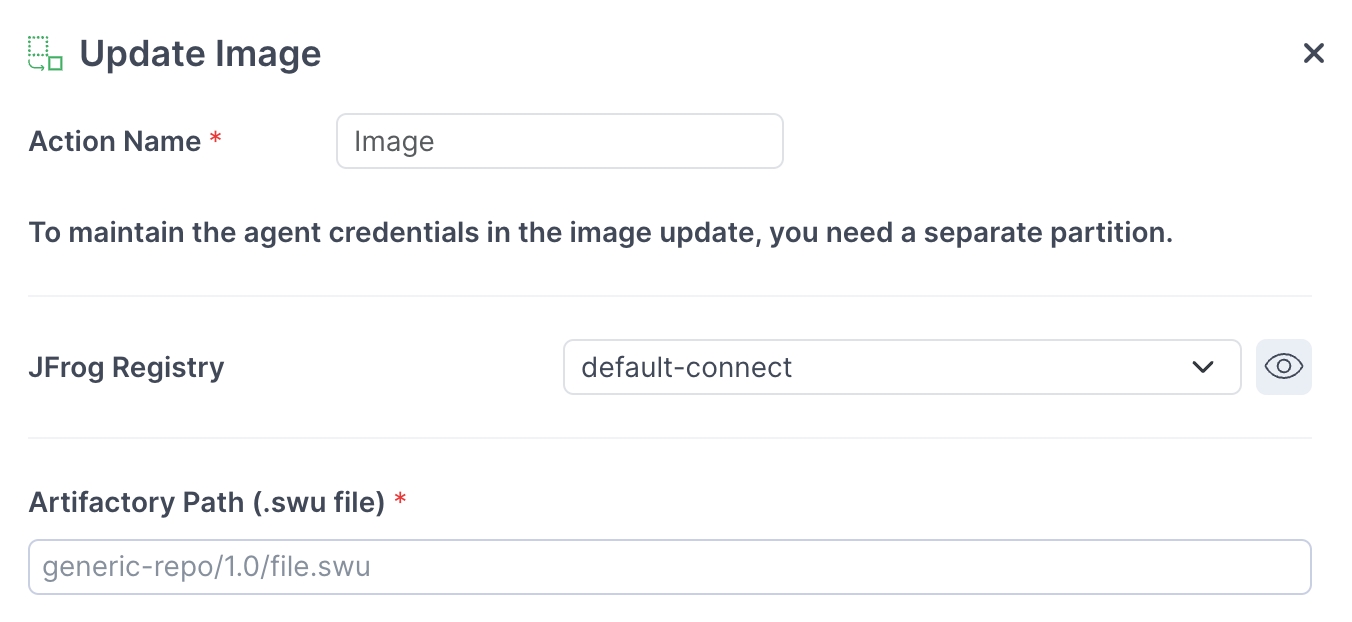Select the "default-connect" registry value
1352x622 pixels.
point(686,367)
